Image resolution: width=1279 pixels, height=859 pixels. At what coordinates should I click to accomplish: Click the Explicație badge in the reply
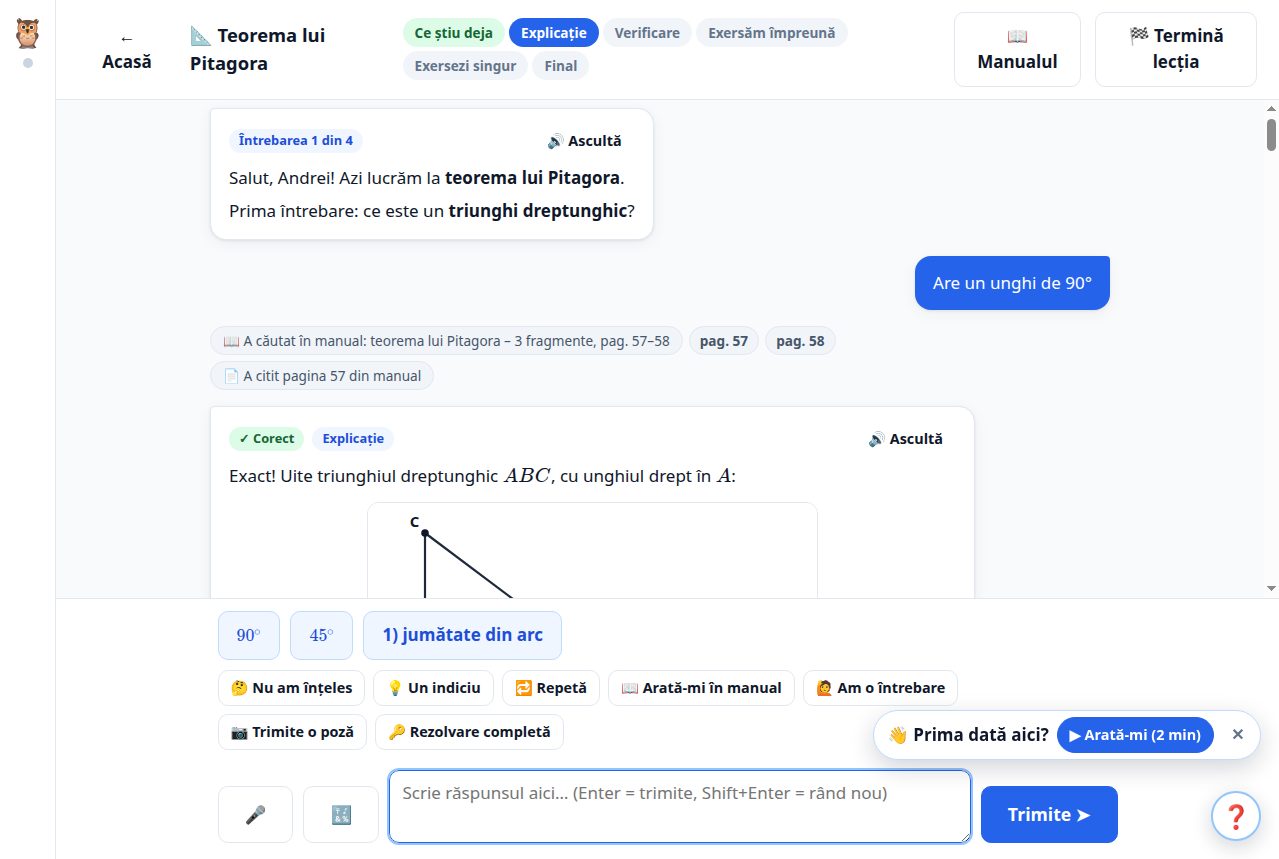pyautogui.click(x=353, y=439)
